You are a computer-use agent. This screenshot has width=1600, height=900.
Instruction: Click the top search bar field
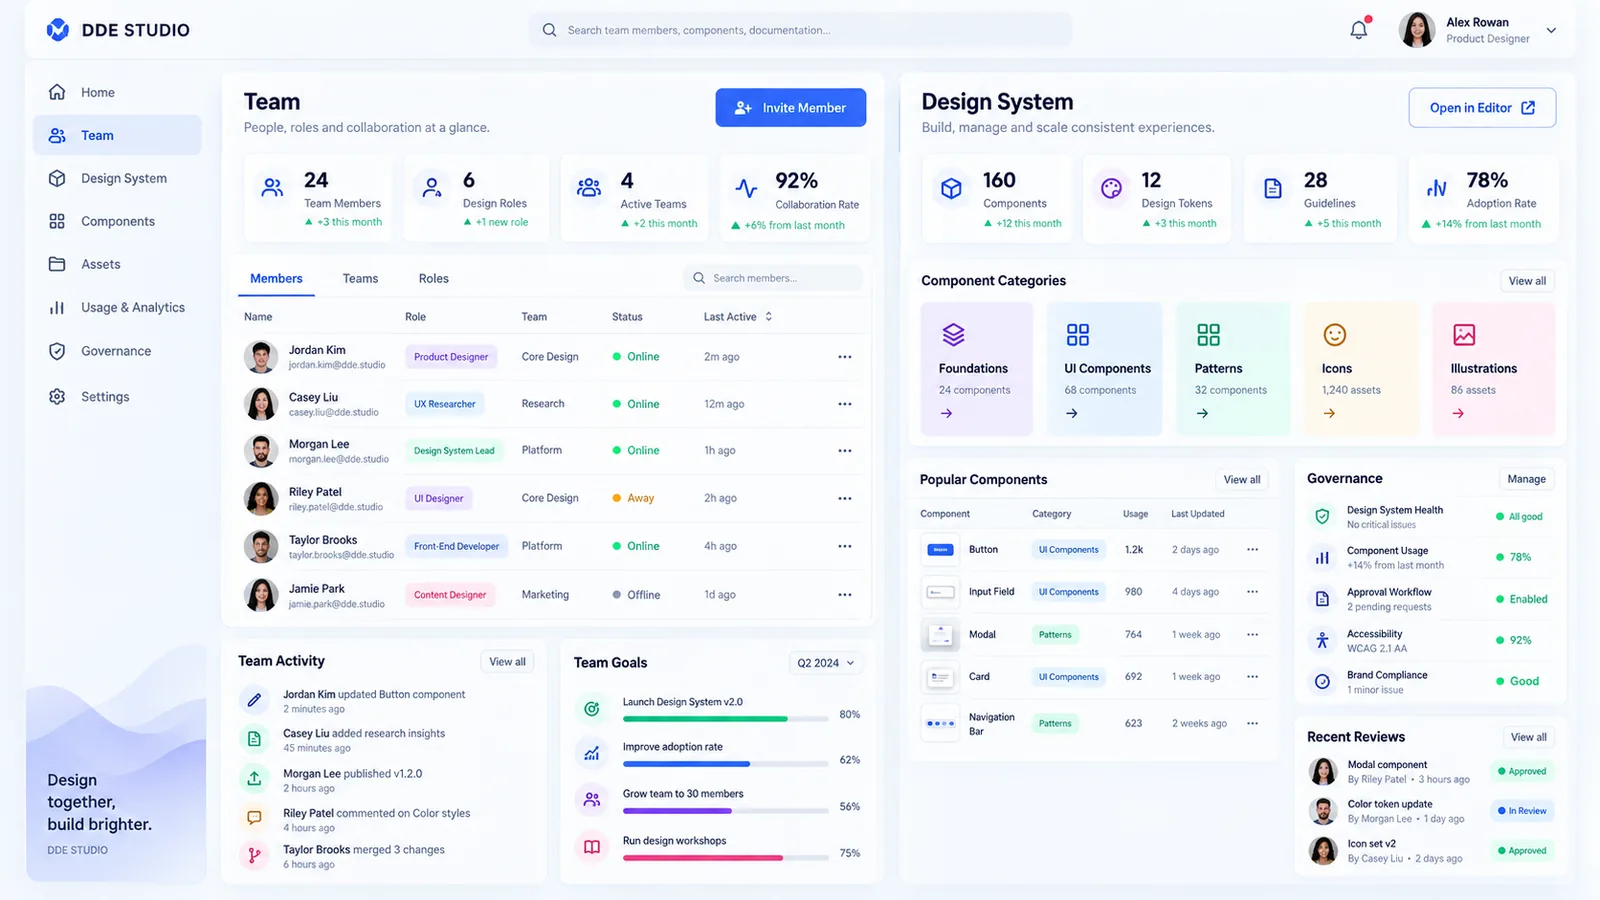(x=800, y=30)
